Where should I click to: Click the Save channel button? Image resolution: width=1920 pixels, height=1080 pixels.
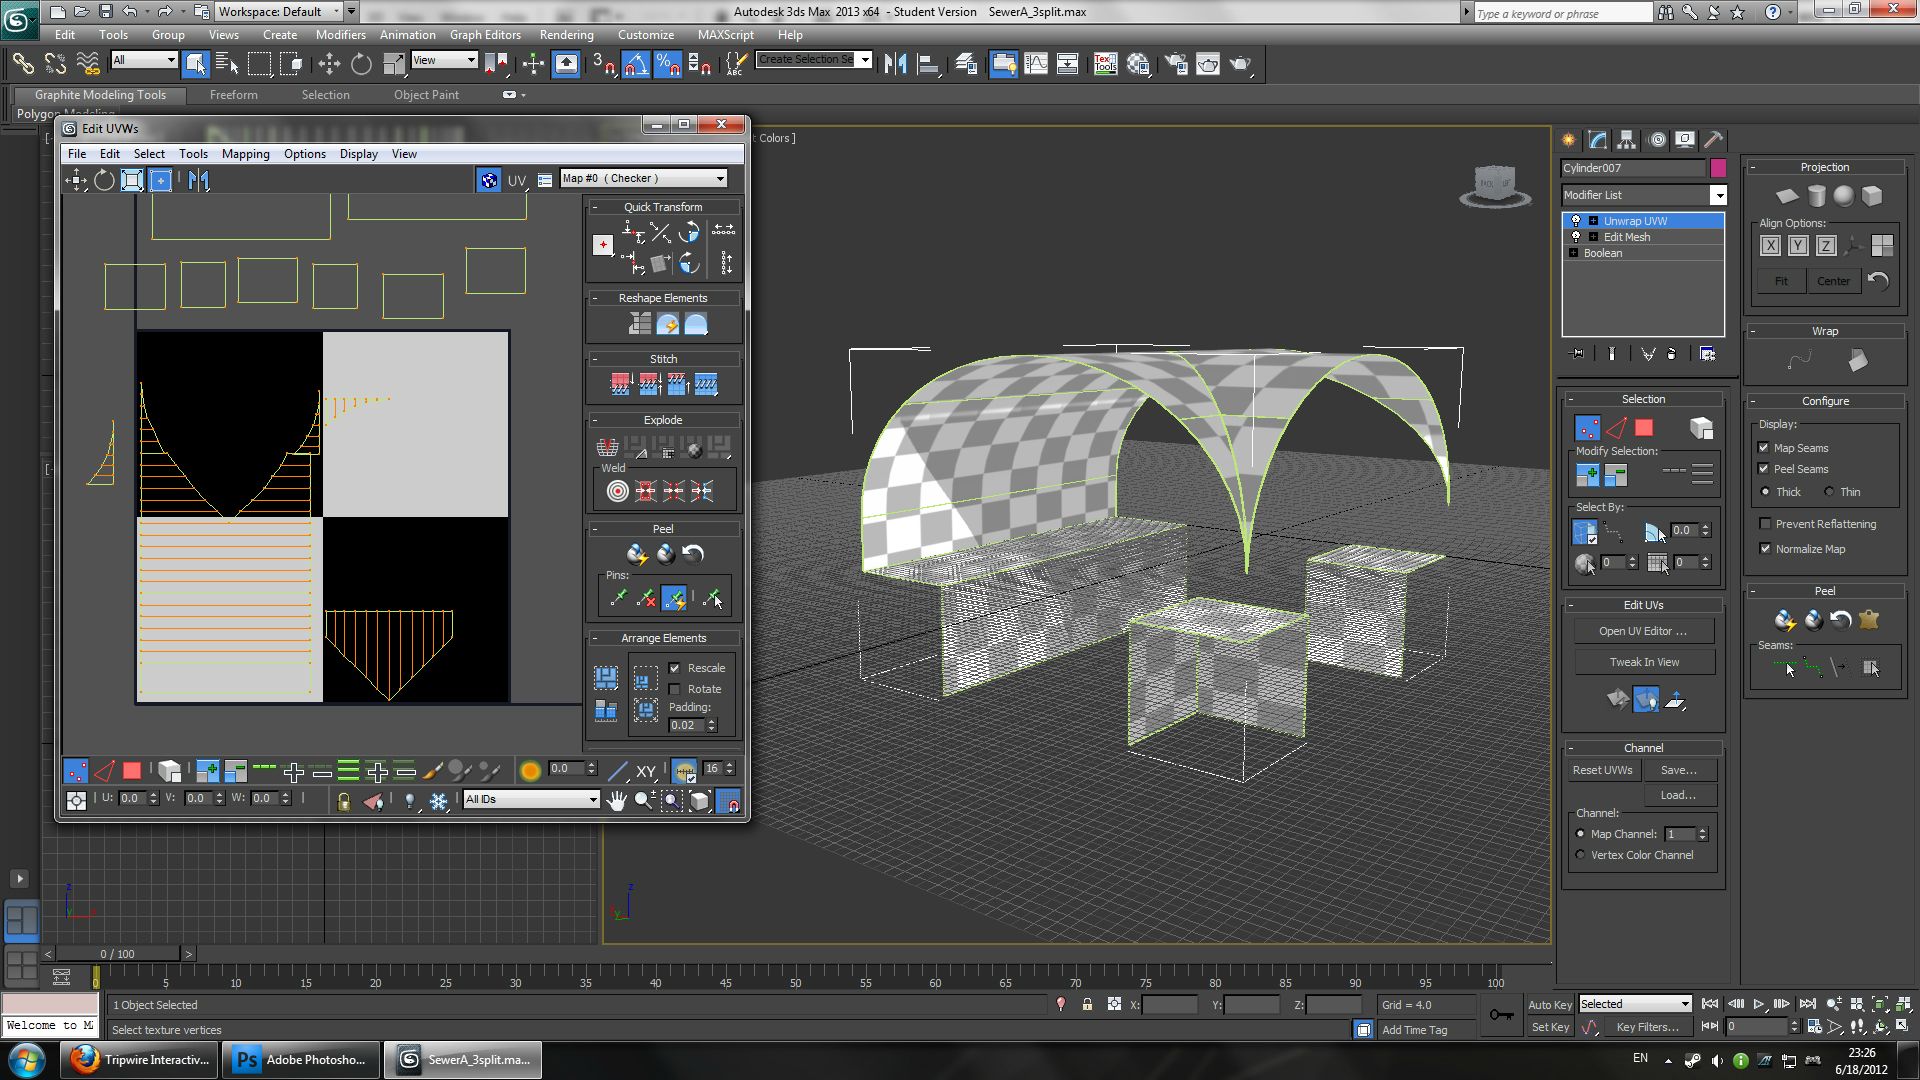click(1678, 770)
